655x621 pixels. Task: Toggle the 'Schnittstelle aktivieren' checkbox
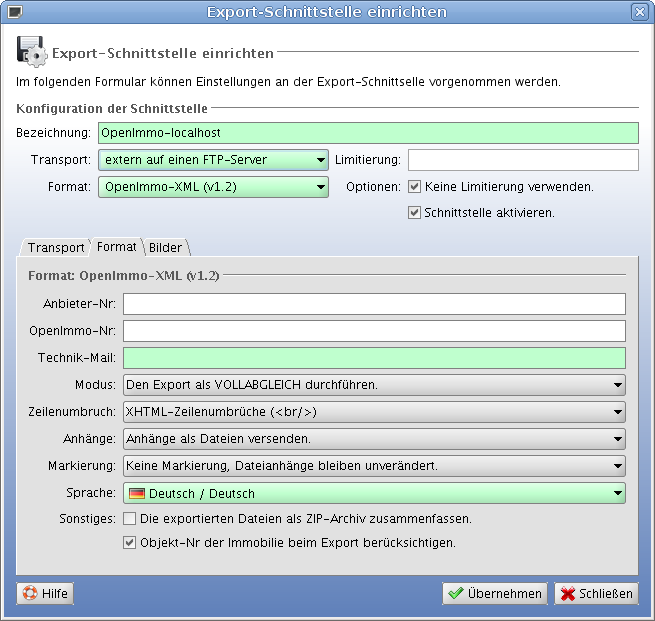(x=414, y=213)
